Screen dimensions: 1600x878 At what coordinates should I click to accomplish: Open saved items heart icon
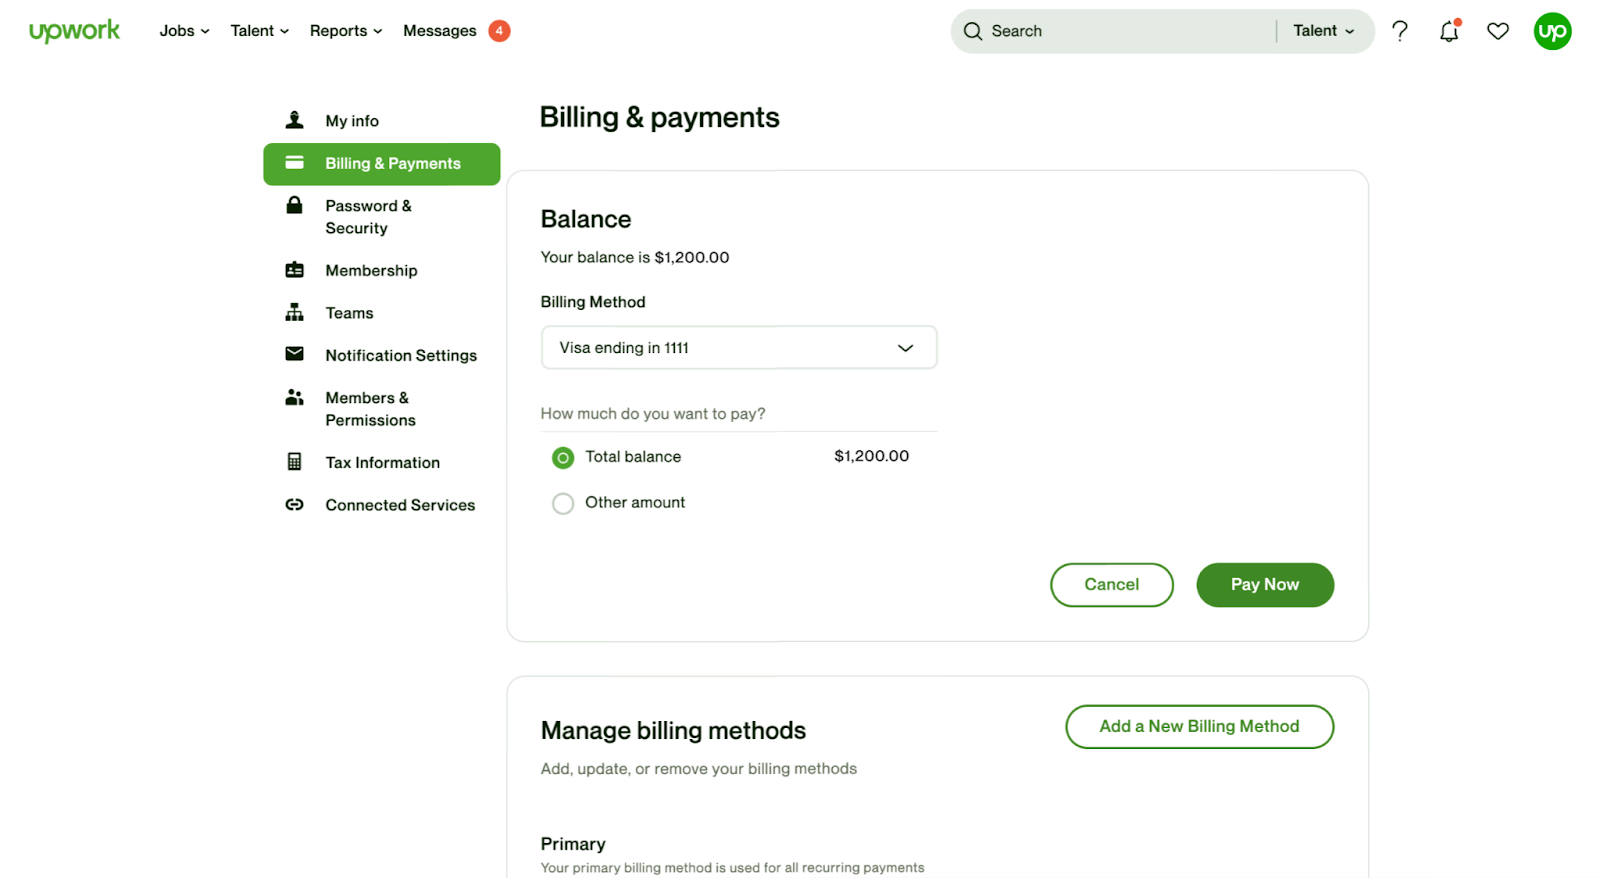pos(1497,31)
